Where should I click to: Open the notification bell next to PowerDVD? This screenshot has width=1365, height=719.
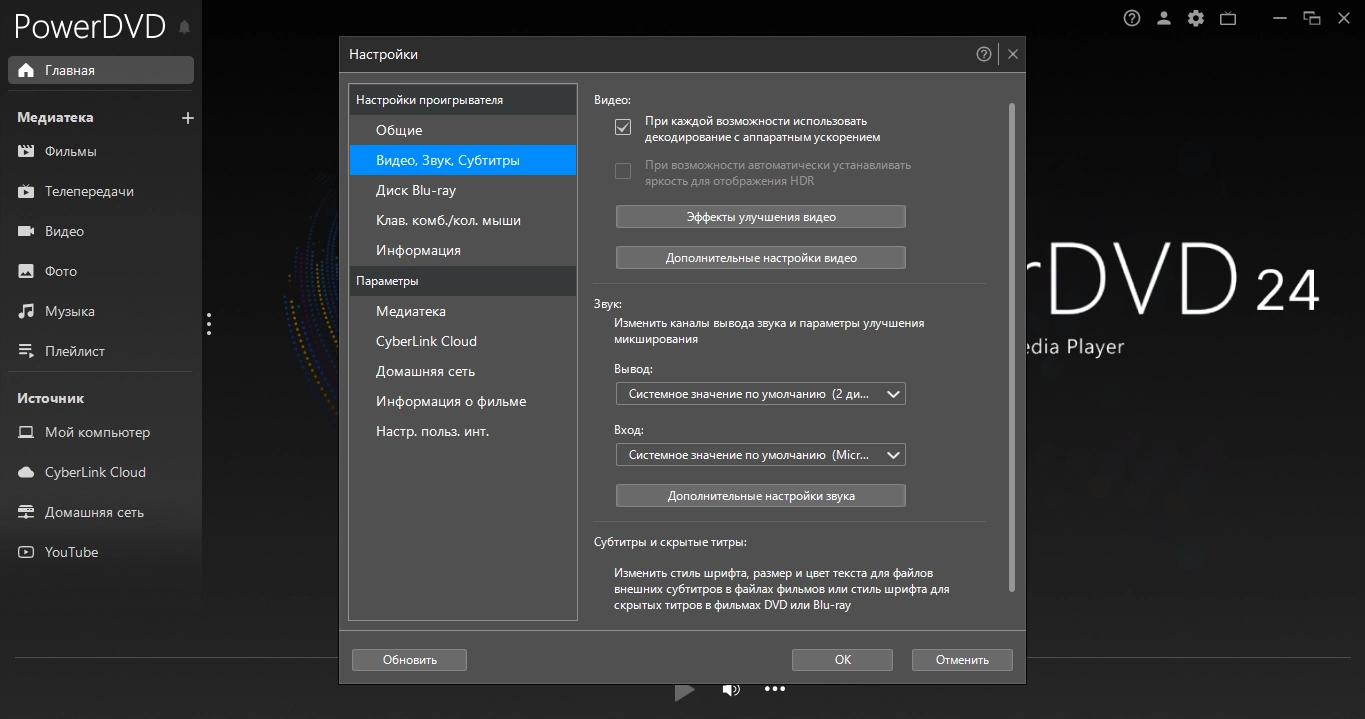(184, 28)
